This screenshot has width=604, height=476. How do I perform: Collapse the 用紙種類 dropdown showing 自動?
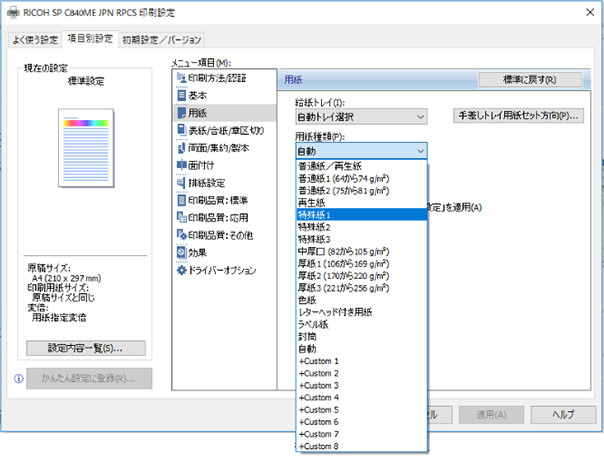(361, 151)
